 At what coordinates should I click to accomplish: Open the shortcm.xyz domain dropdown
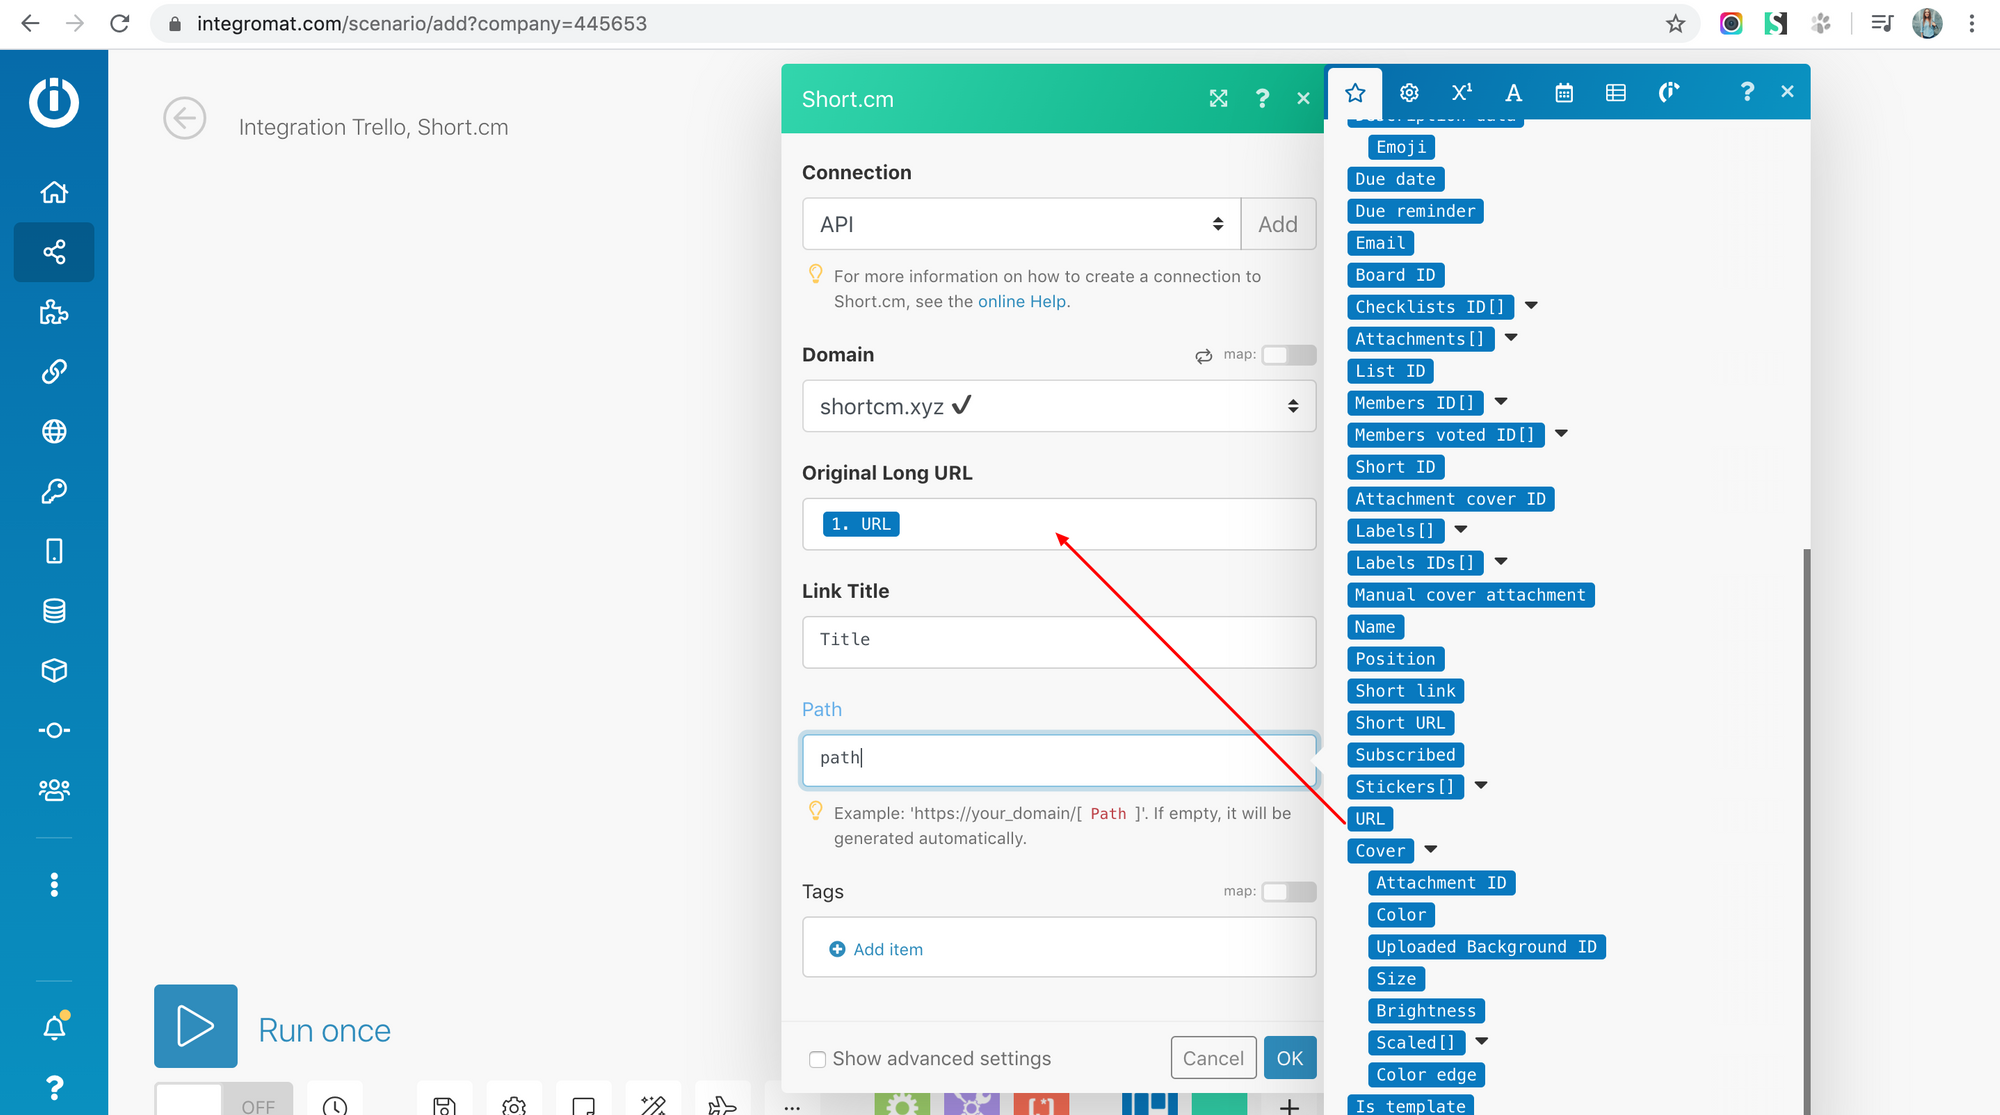(x=1058, y=406)
